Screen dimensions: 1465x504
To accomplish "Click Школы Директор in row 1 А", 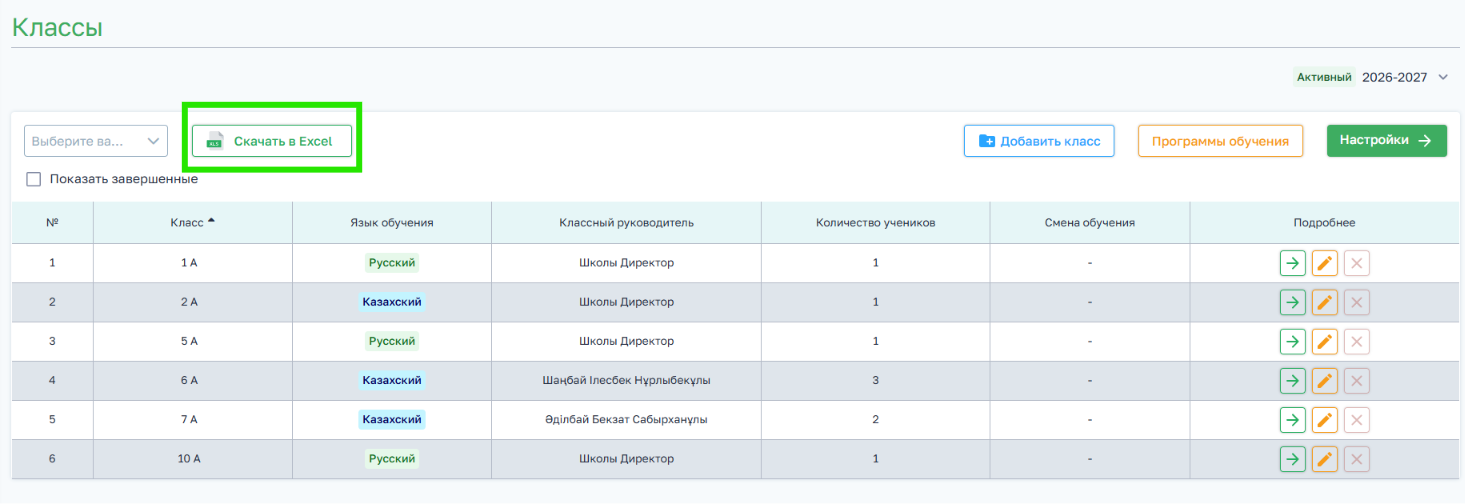I will [x=626, y=263].
